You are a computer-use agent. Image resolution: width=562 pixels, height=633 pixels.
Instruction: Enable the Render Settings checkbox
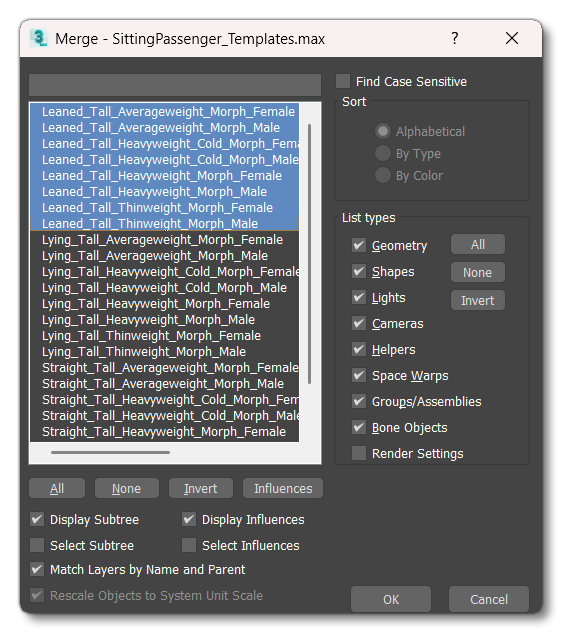click(359, 453)
